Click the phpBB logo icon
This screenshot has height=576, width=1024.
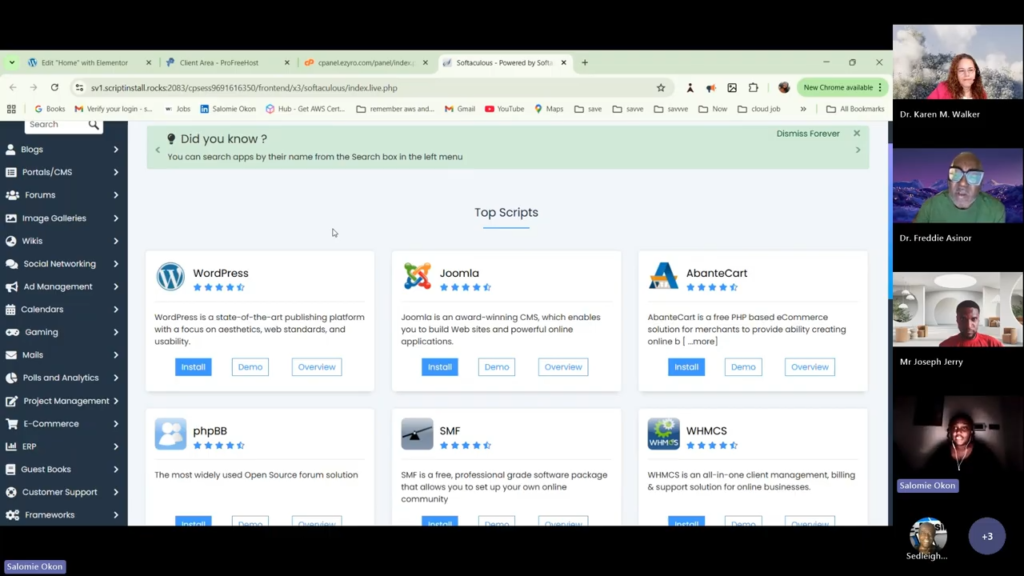point(170,435)
